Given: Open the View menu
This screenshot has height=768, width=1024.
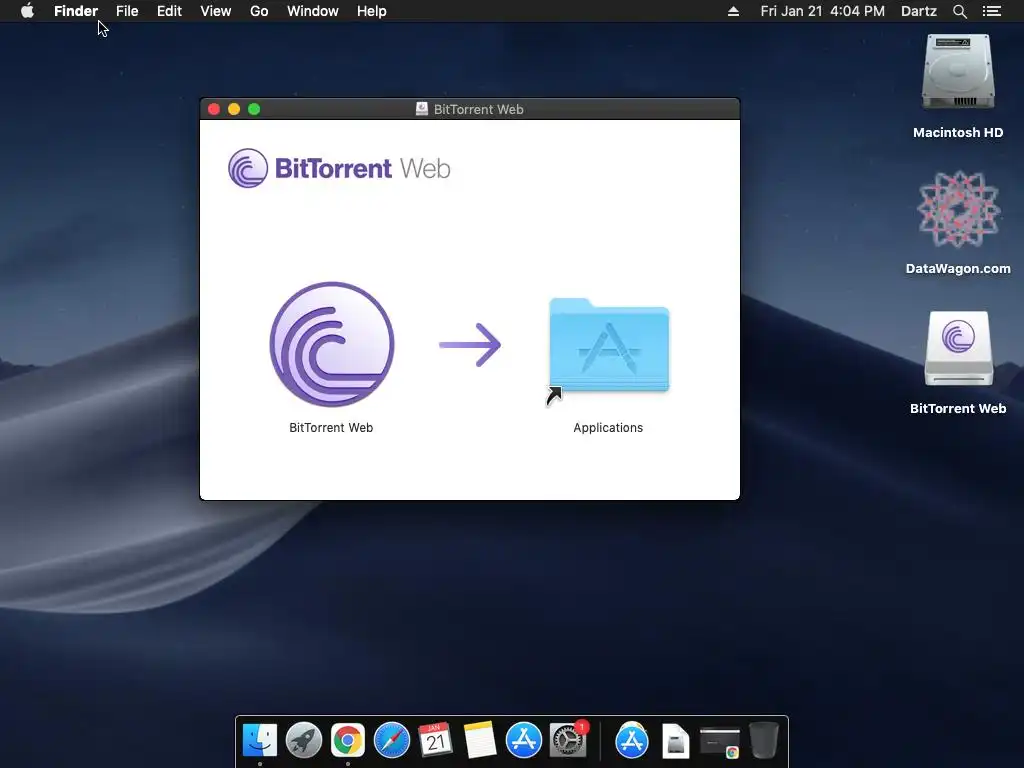Looking at the screenshot, I should [x=216, y=11].
